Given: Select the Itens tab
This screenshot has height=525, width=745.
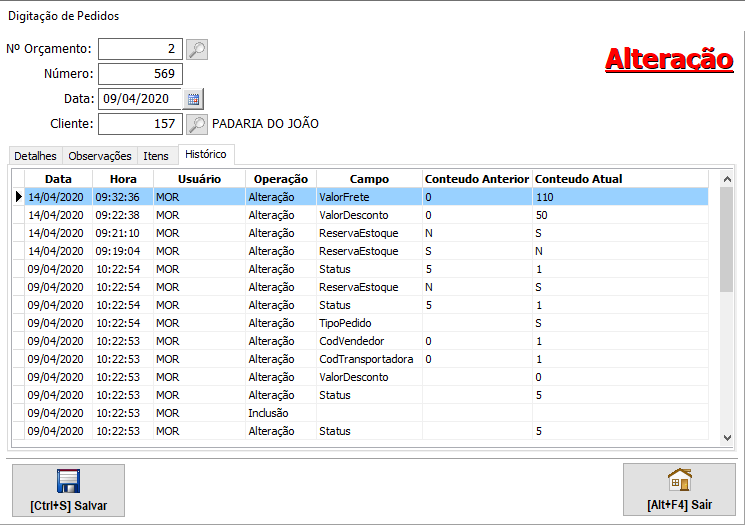Looking at the screenshot, I should 156,156.
